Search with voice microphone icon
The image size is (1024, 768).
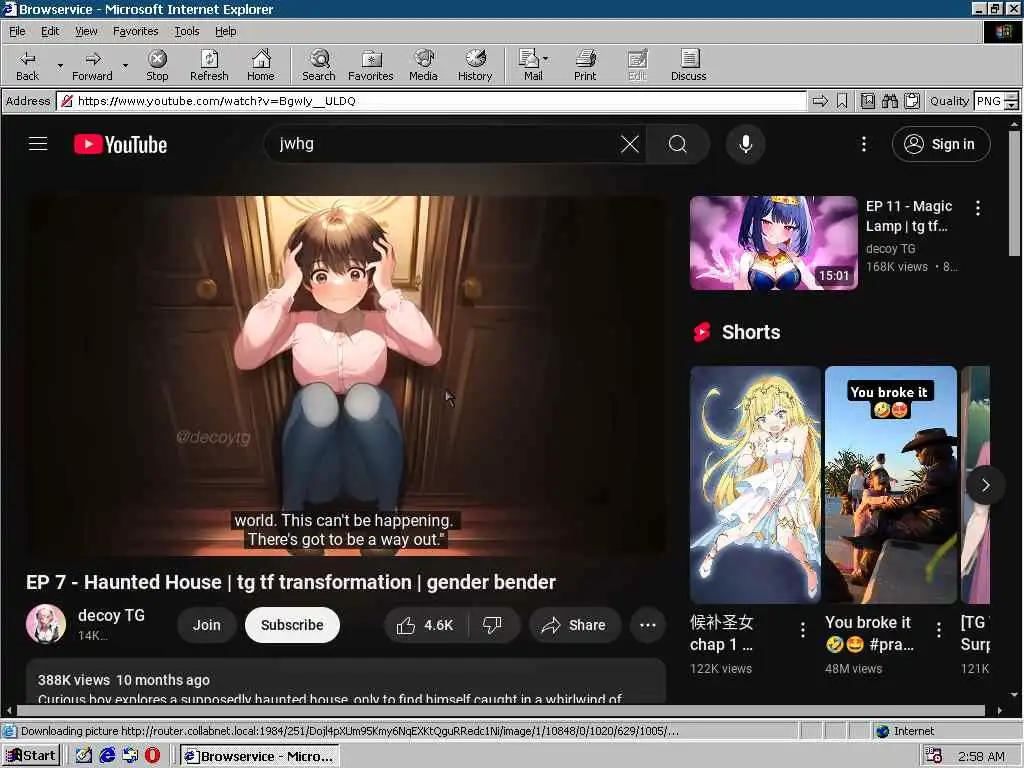pyautogui.click(x=746, y=144)
